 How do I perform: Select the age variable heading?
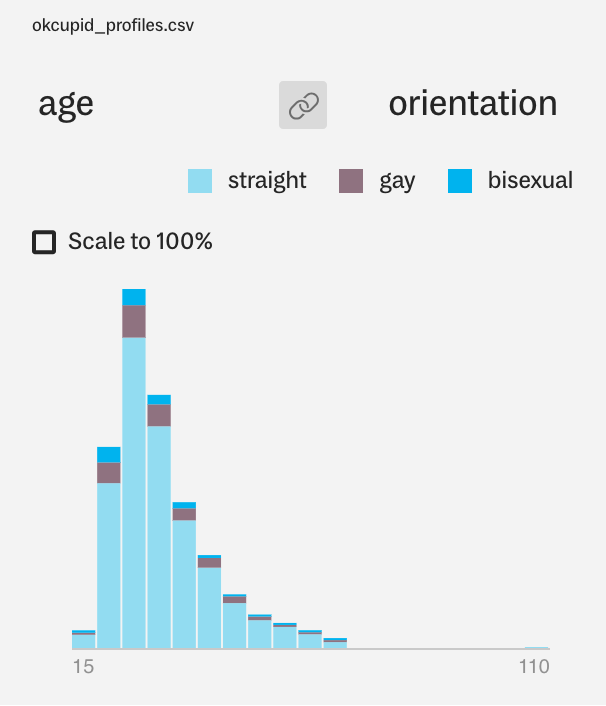point(66,104)
